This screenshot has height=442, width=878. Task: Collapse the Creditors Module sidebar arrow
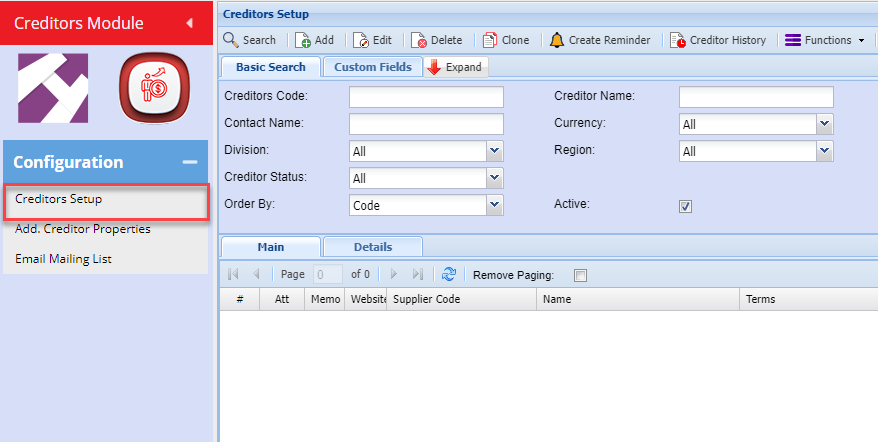pyautogui.click(x=189, y=23)
